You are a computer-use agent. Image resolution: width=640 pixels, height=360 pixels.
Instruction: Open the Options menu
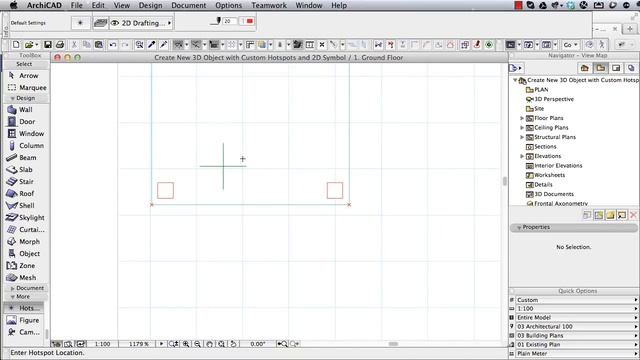[229, 5]
